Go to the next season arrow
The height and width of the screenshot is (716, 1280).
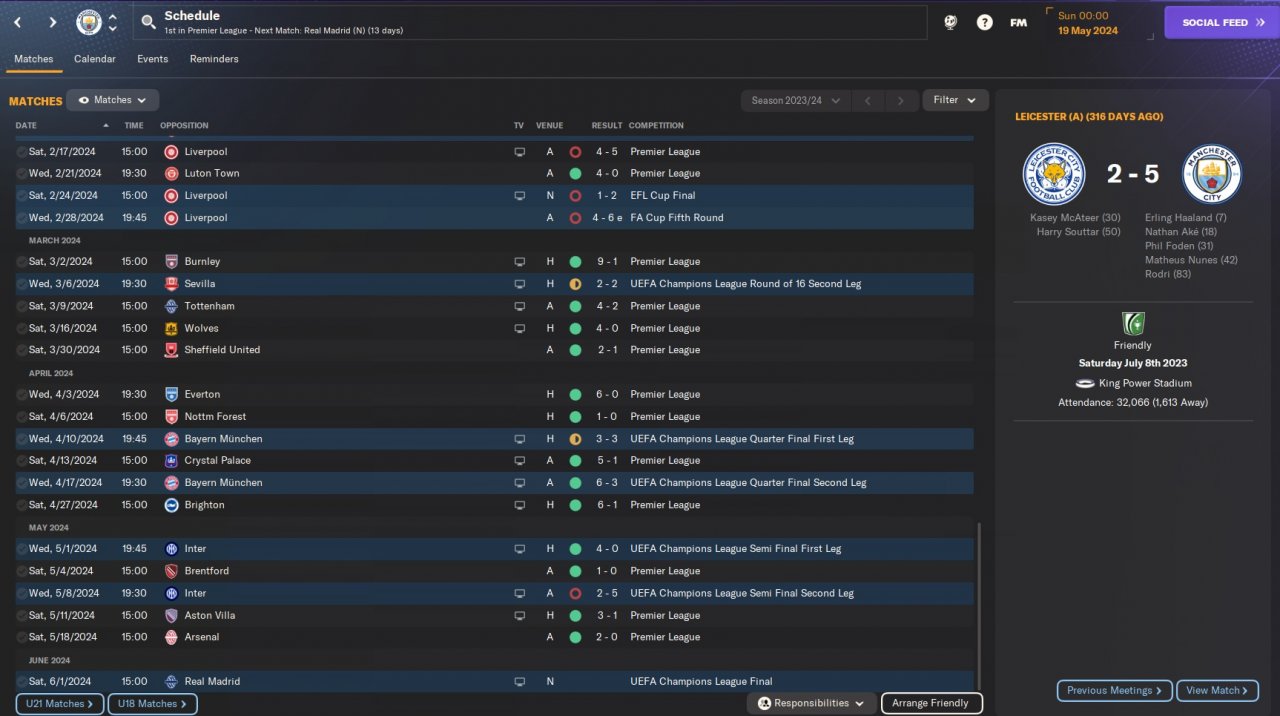901,100
